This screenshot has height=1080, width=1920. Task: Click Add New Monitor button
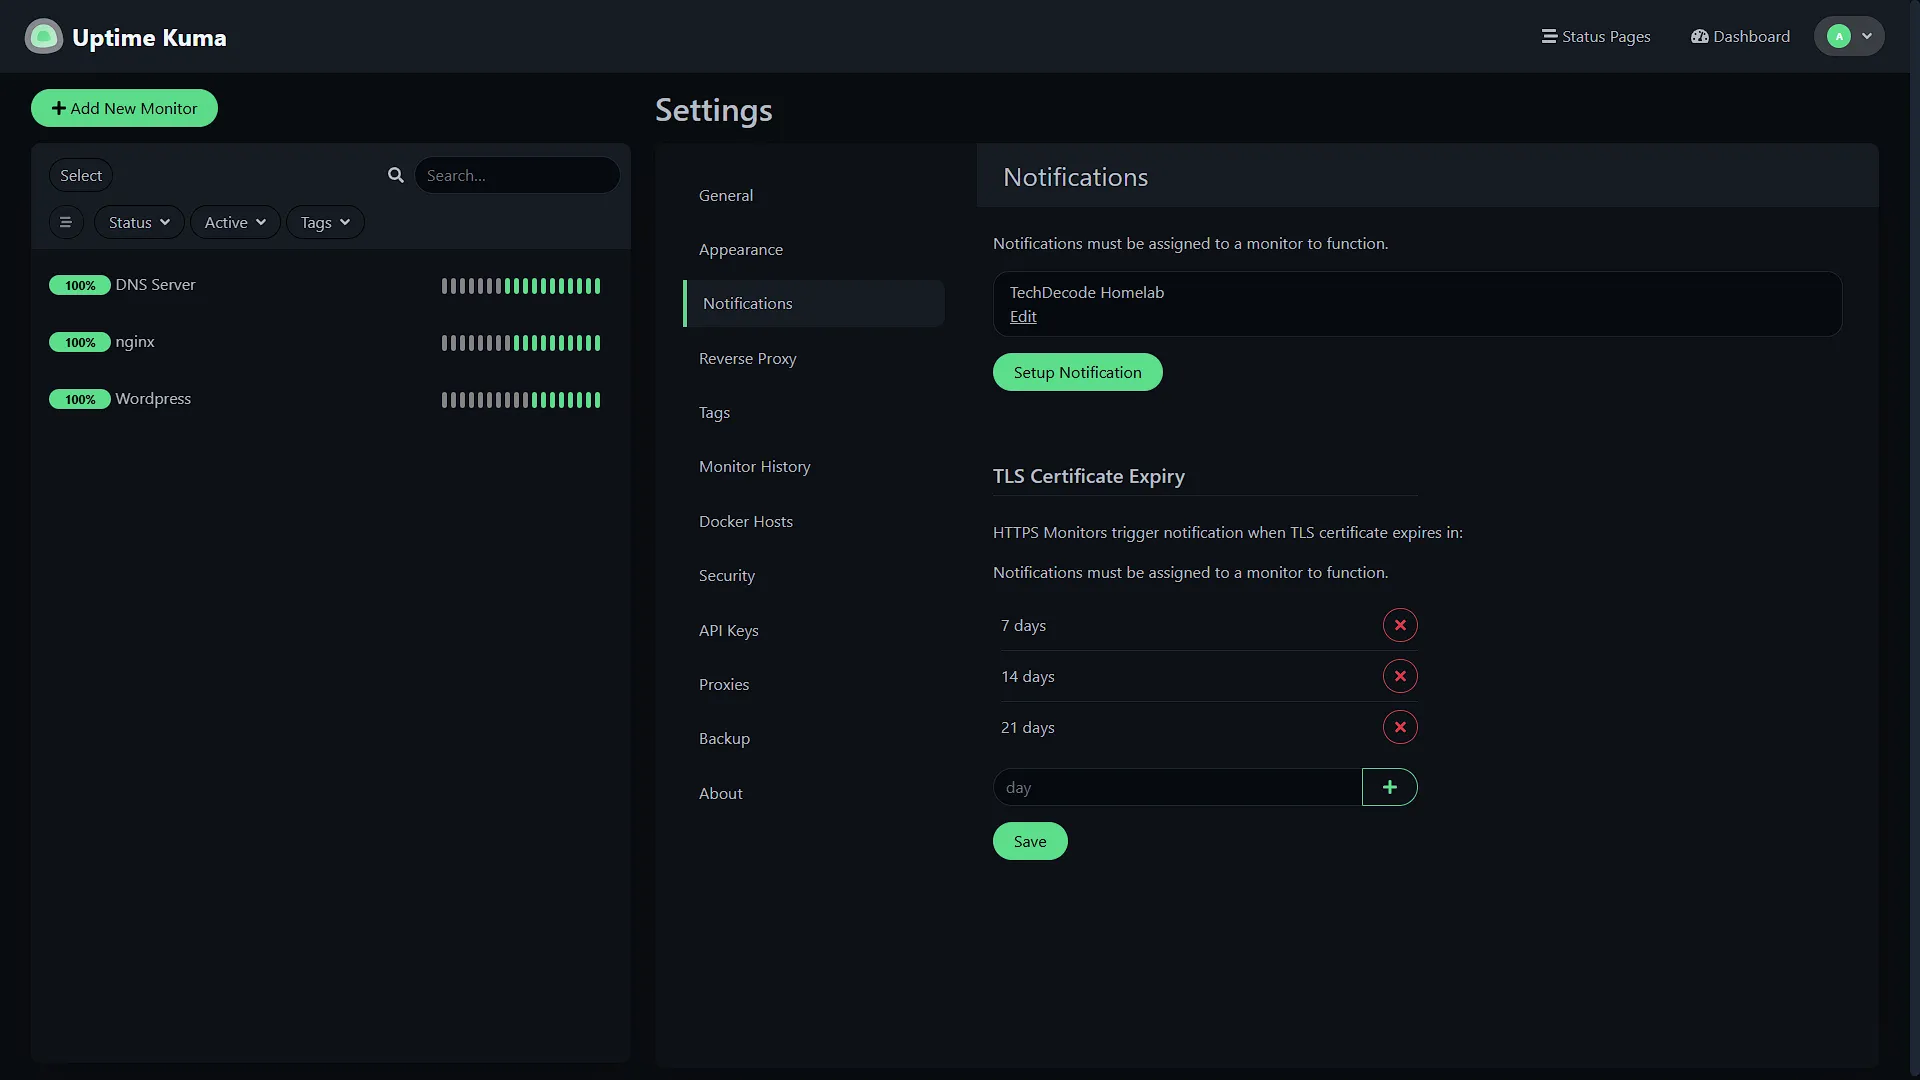point(124,108)
